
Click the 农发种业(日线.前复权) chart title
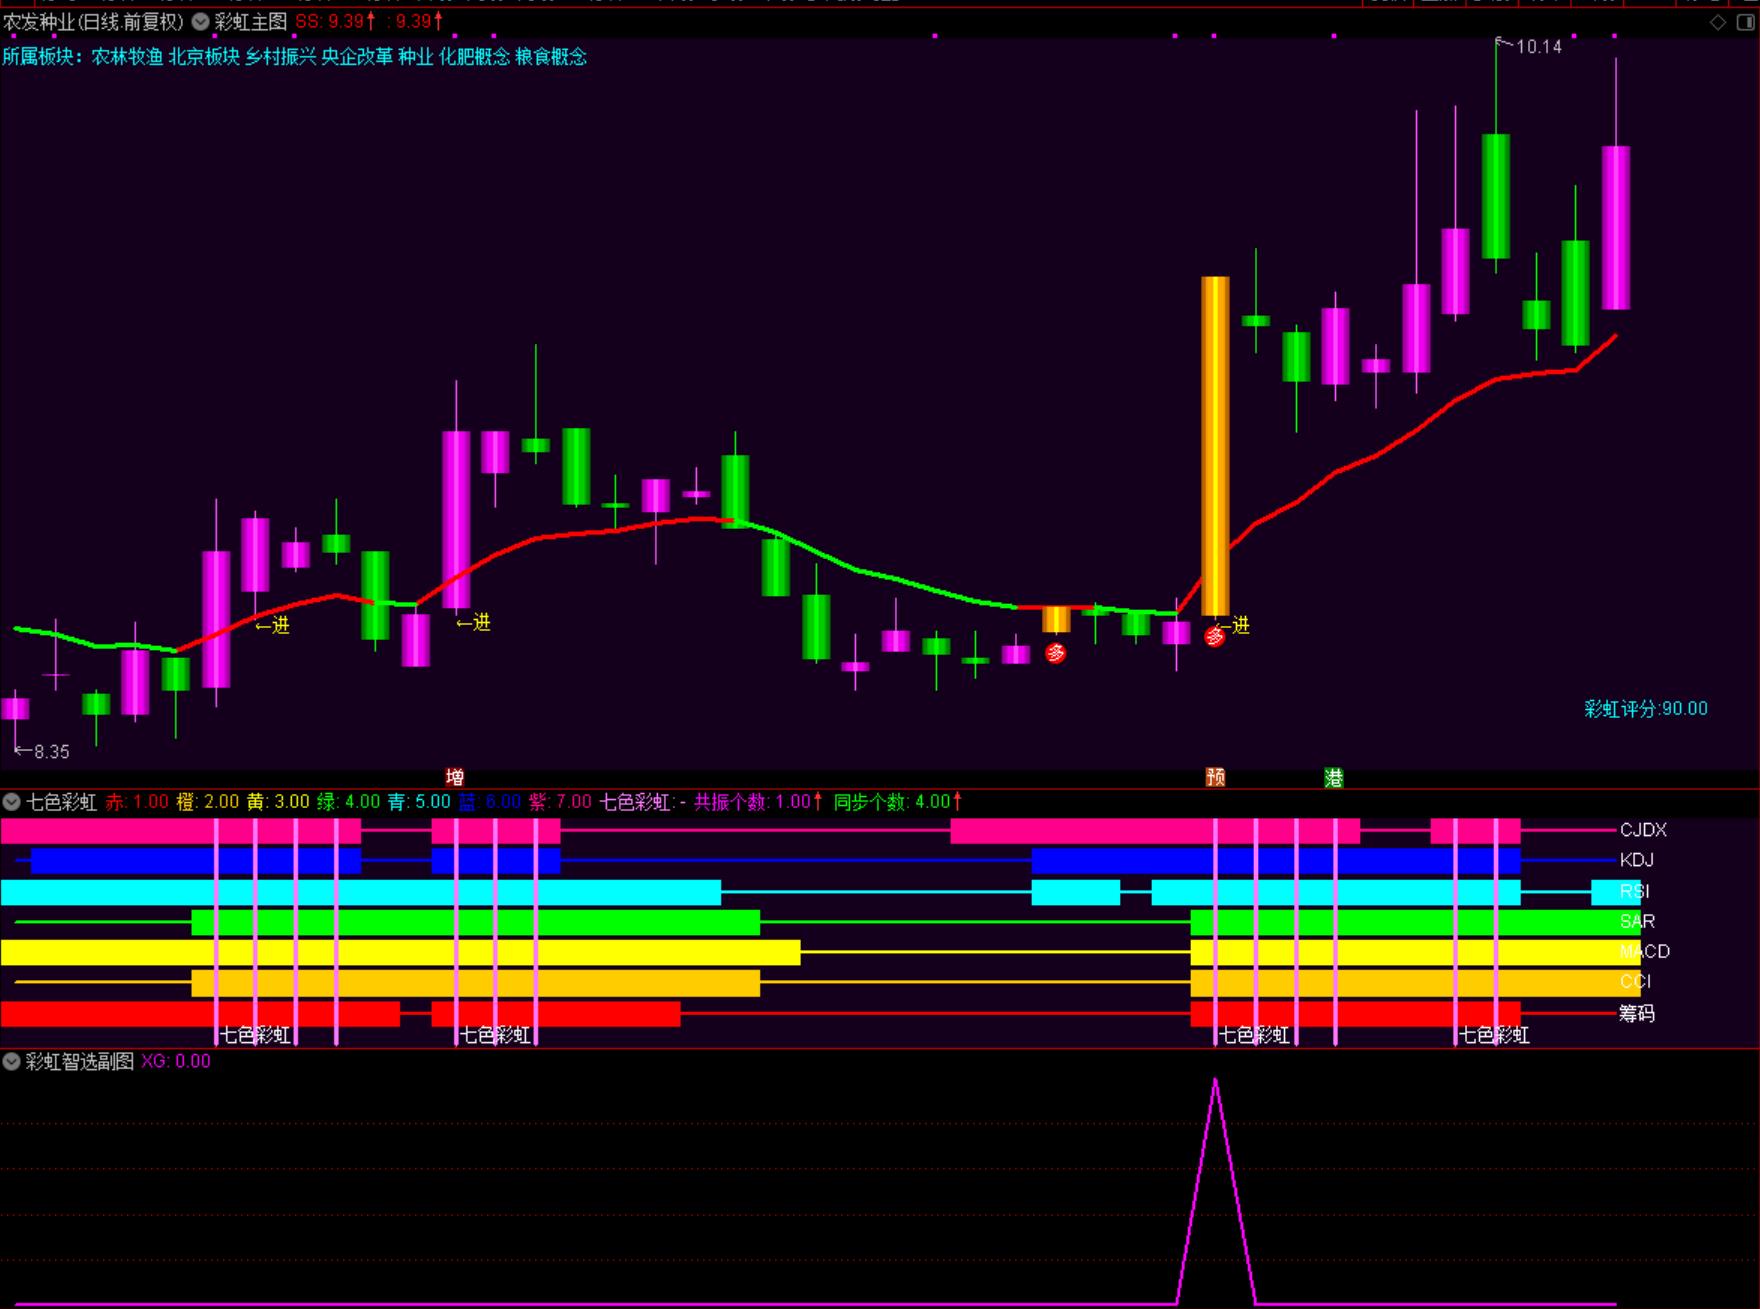point(94,21)
